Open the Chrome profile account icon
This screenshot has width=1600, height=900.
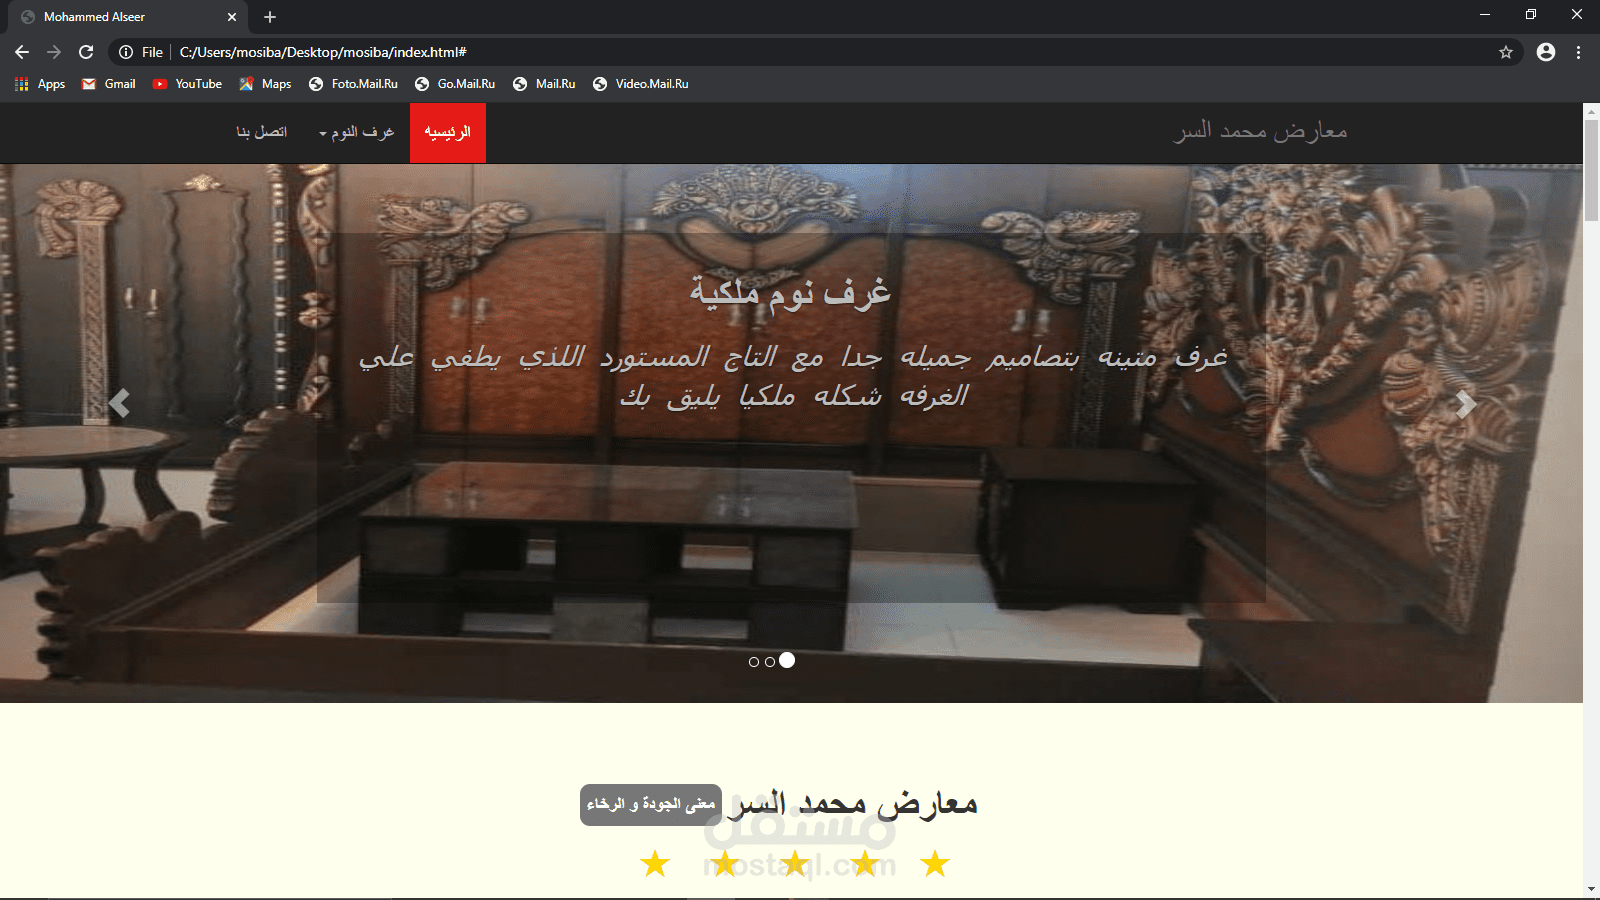pyautogui.click(x=1546, y=51)
